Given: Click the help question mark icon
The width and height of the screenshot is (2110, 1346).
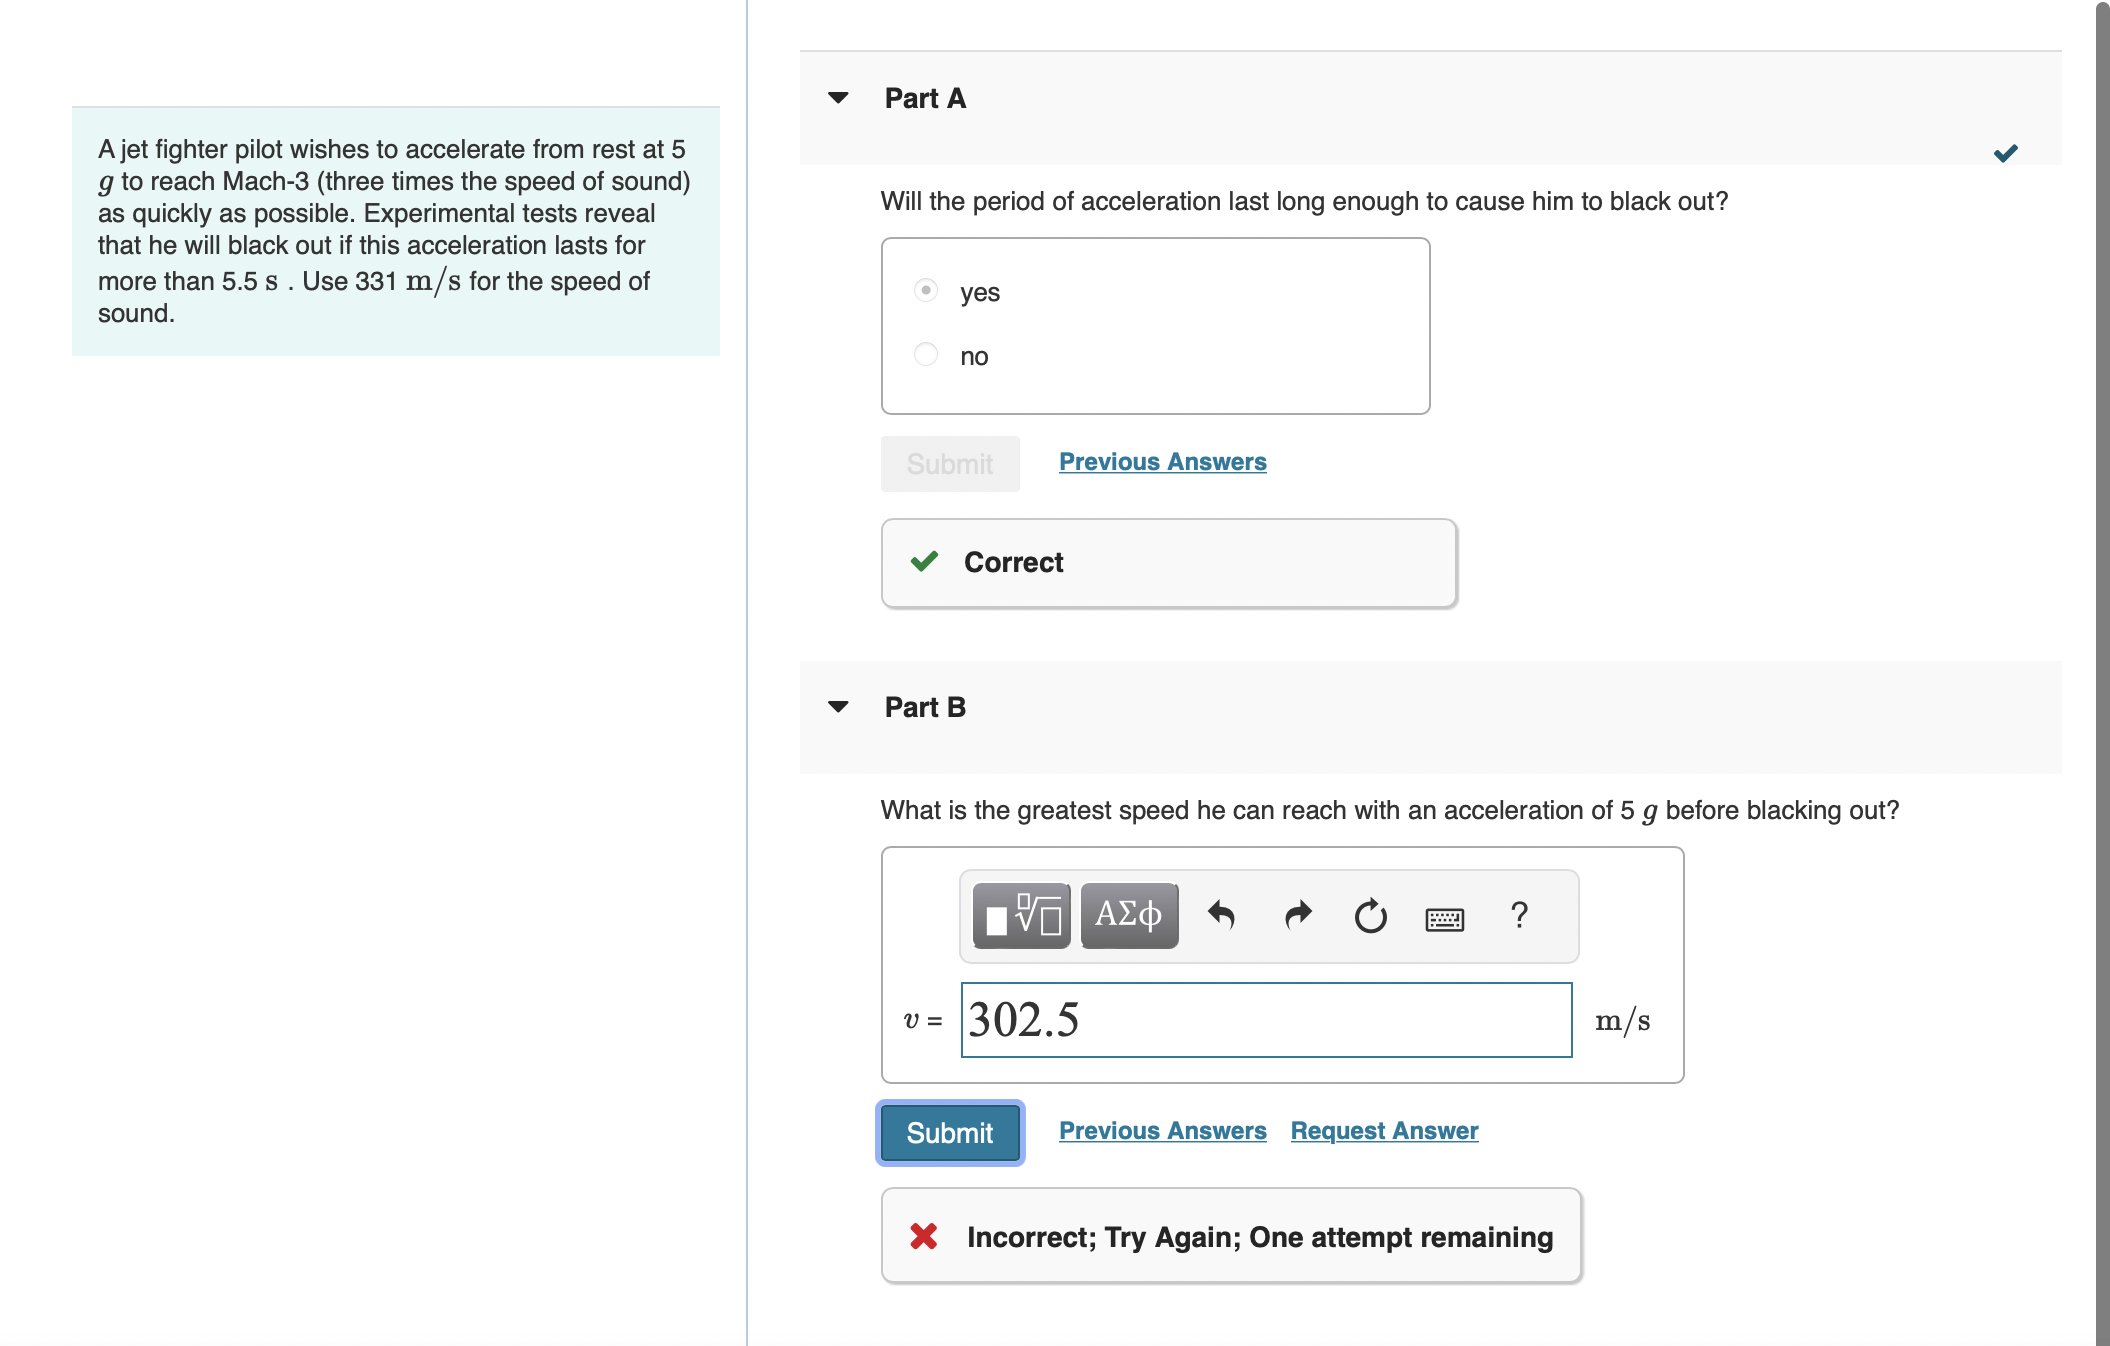Looking at the screenshot, I should (1518, 914).
